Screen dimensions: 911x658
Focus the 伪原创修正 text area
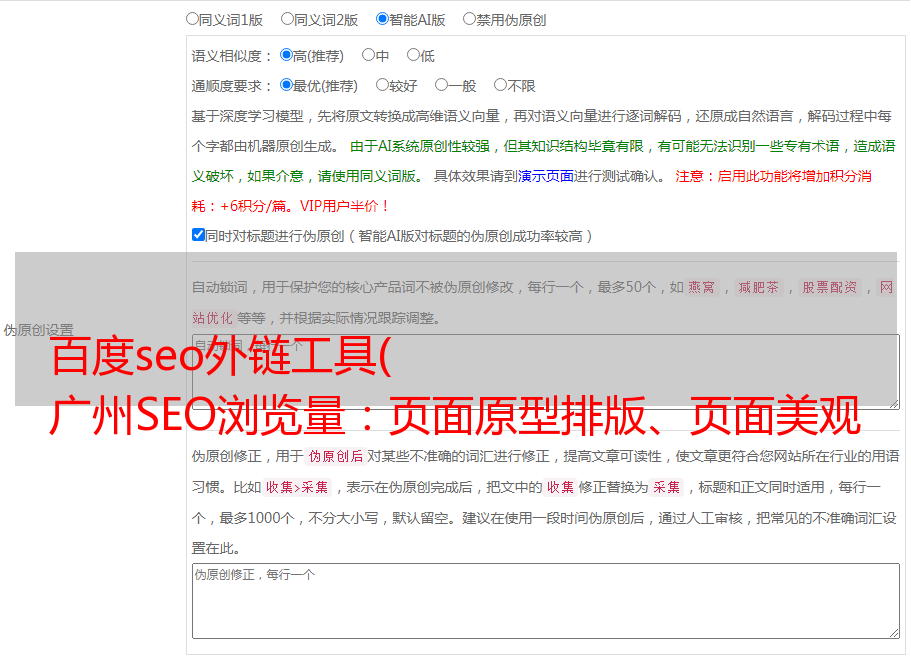[546, 601]
